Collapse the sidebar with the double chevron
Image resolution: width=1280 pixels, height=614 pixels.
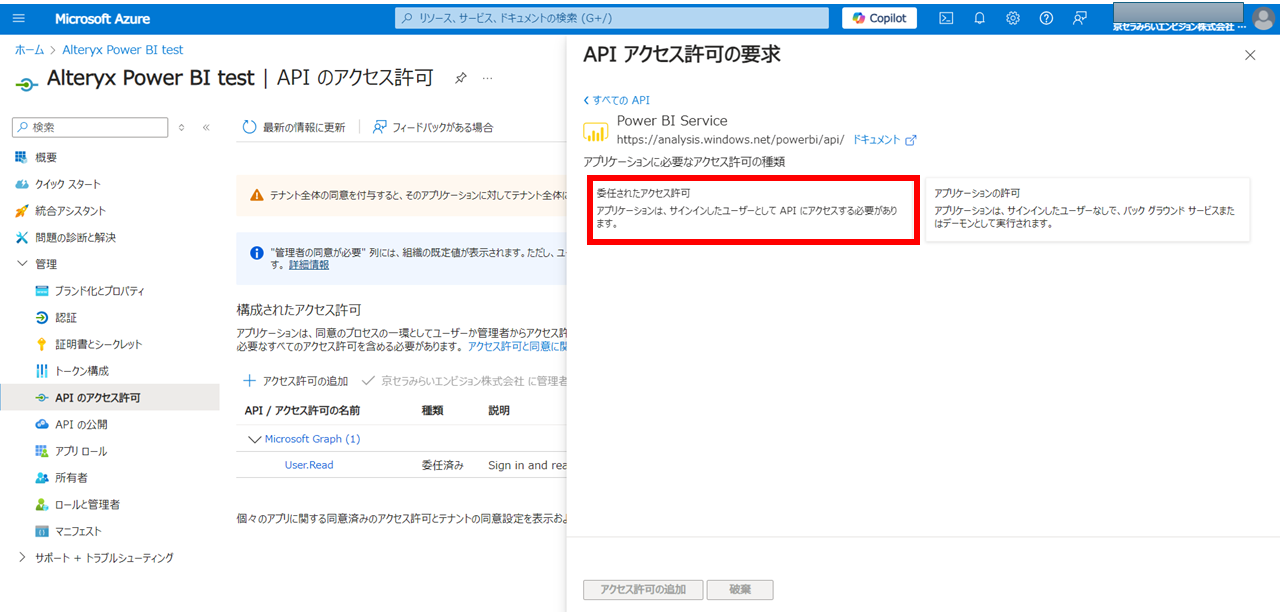coord(206,127)
